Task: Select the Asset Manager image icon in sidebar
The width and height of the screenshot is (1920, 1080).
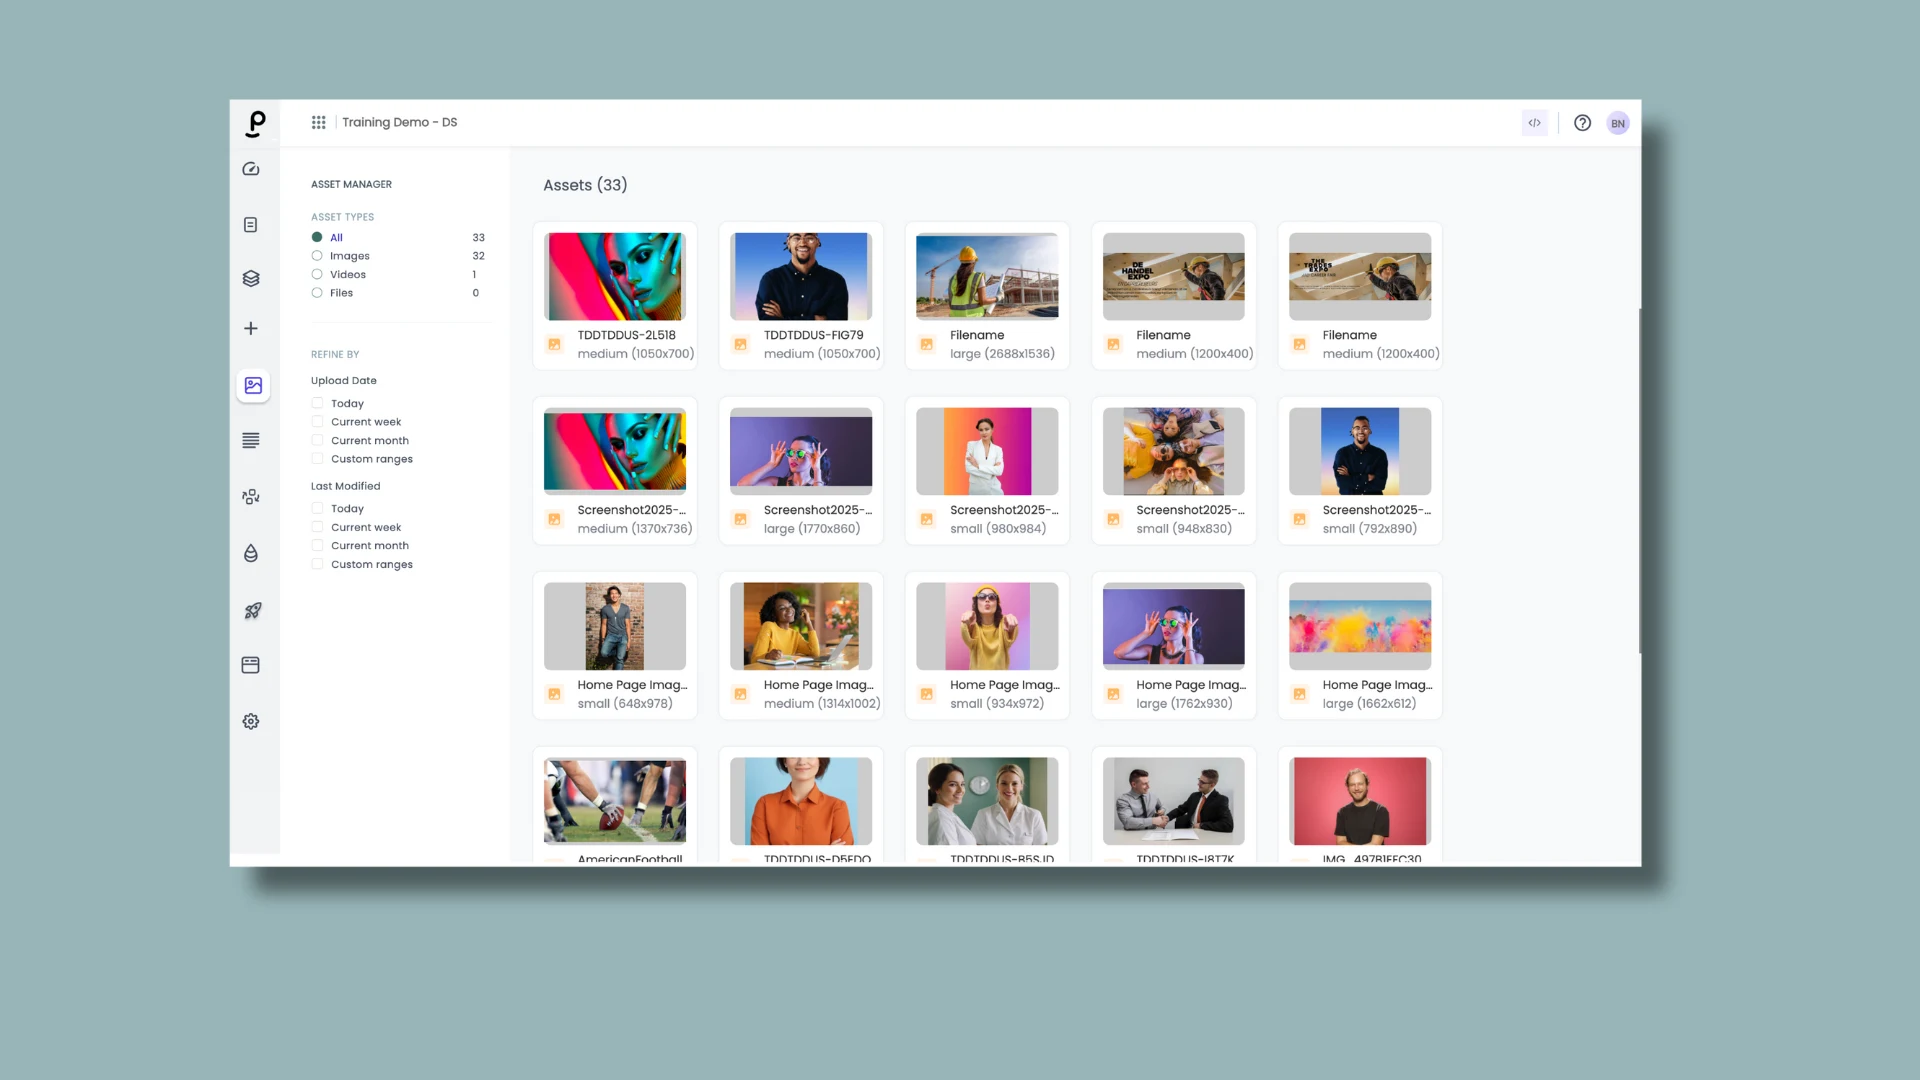Action: (253, 385)
